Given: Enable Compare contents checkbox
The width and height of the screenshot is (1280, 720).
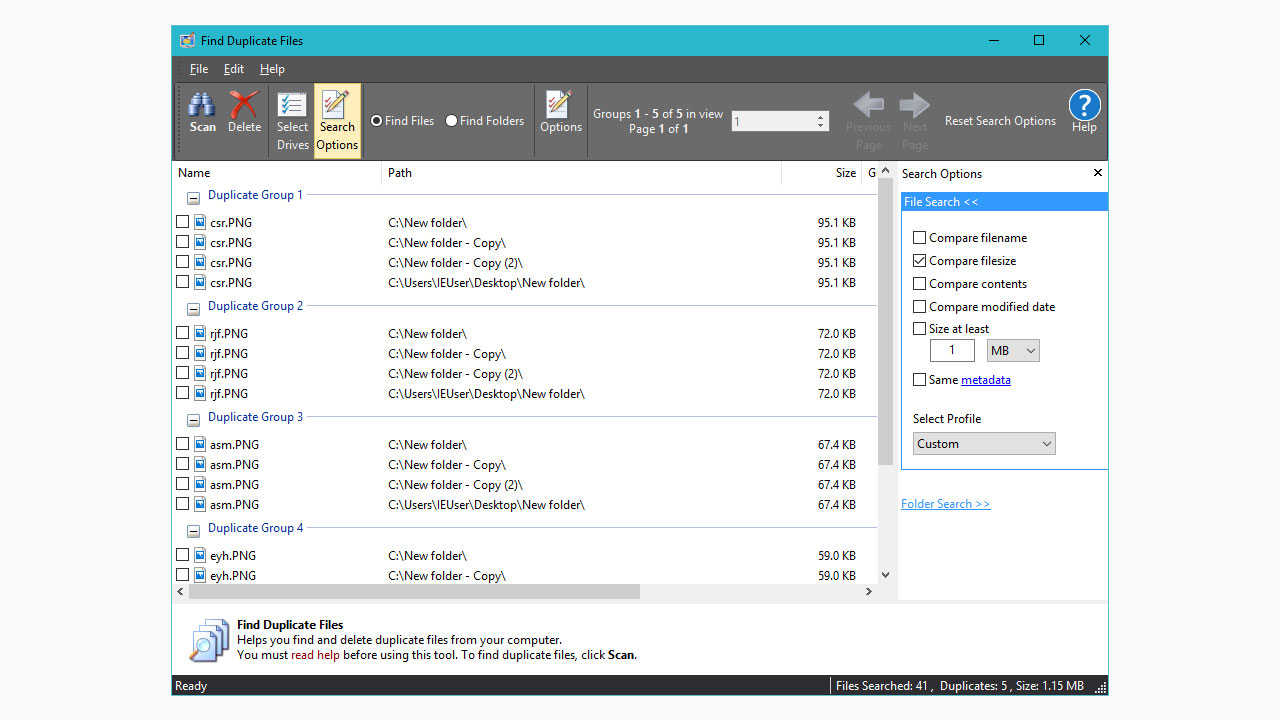Looking at the screenshot, I should point(919,284).
